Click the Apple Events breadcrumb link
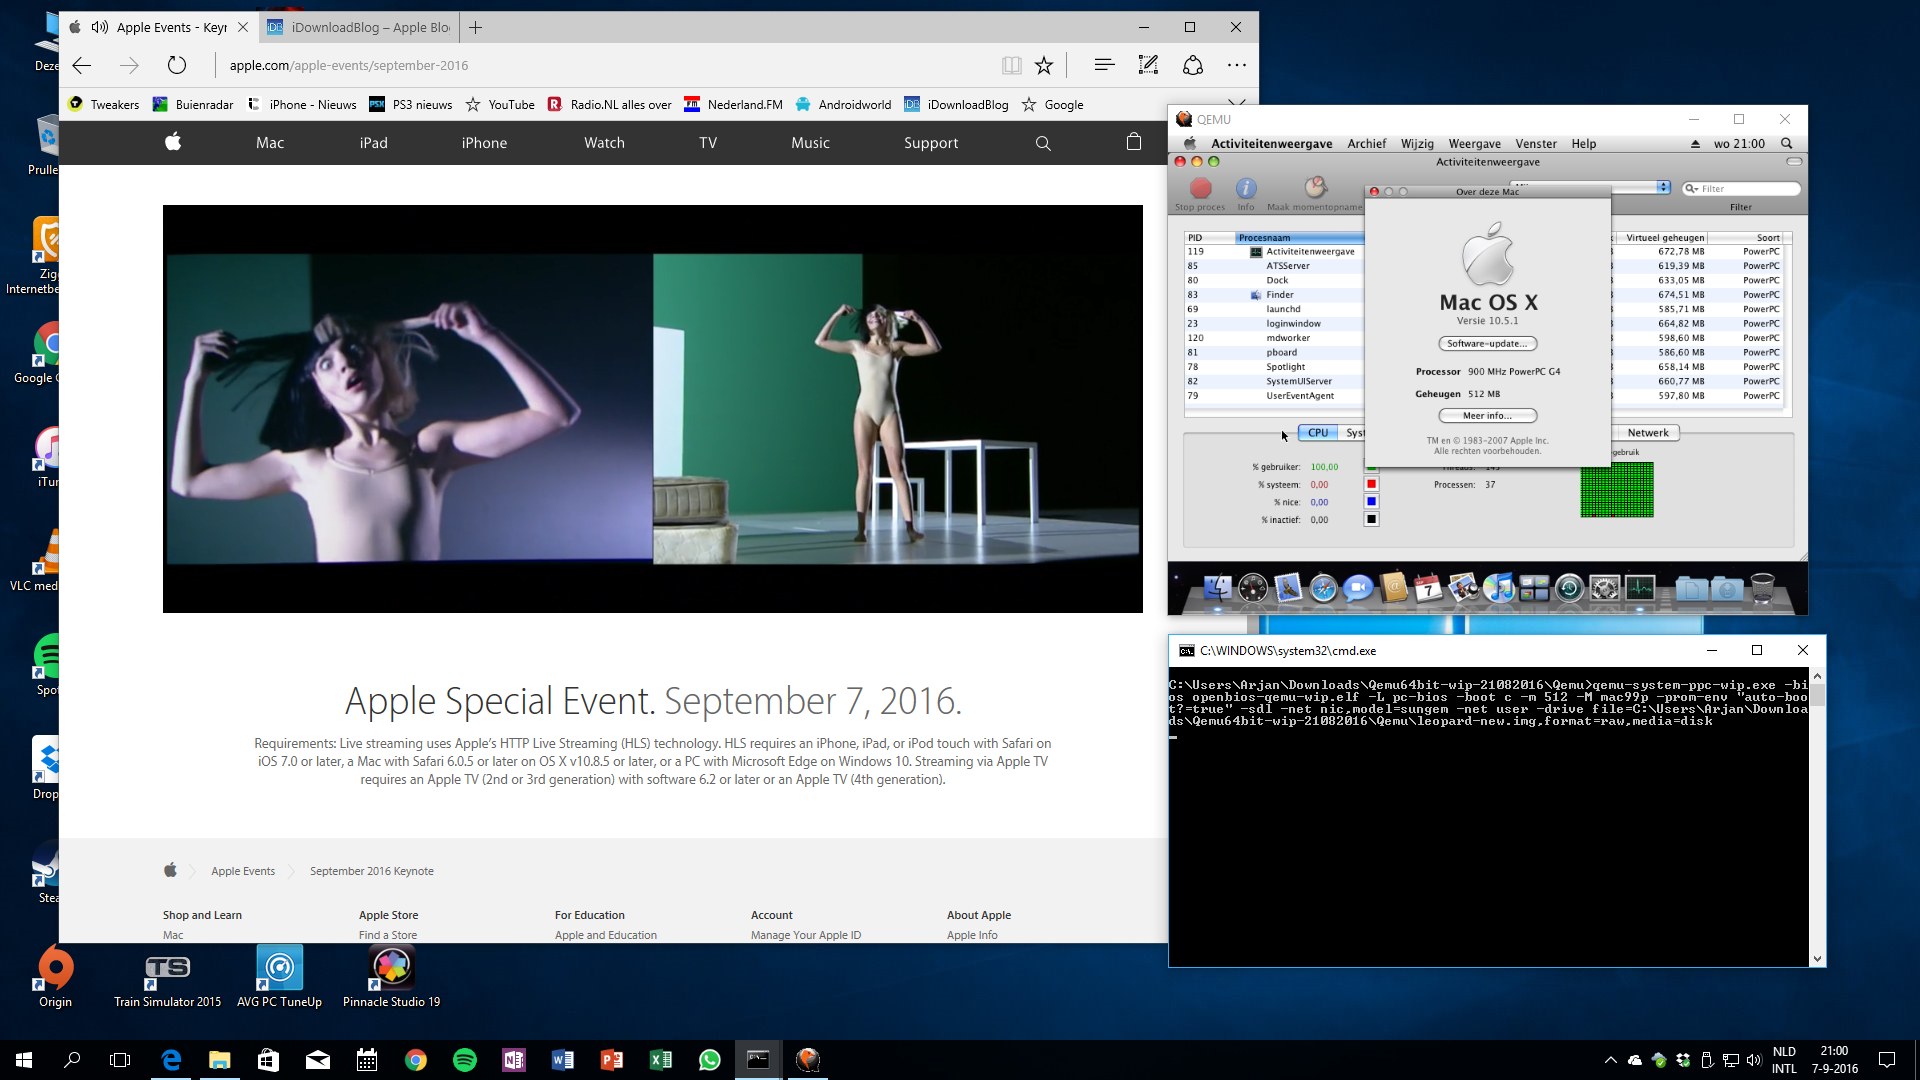1920x1080 pixels. pyautogui.click(x=243, y=871)
